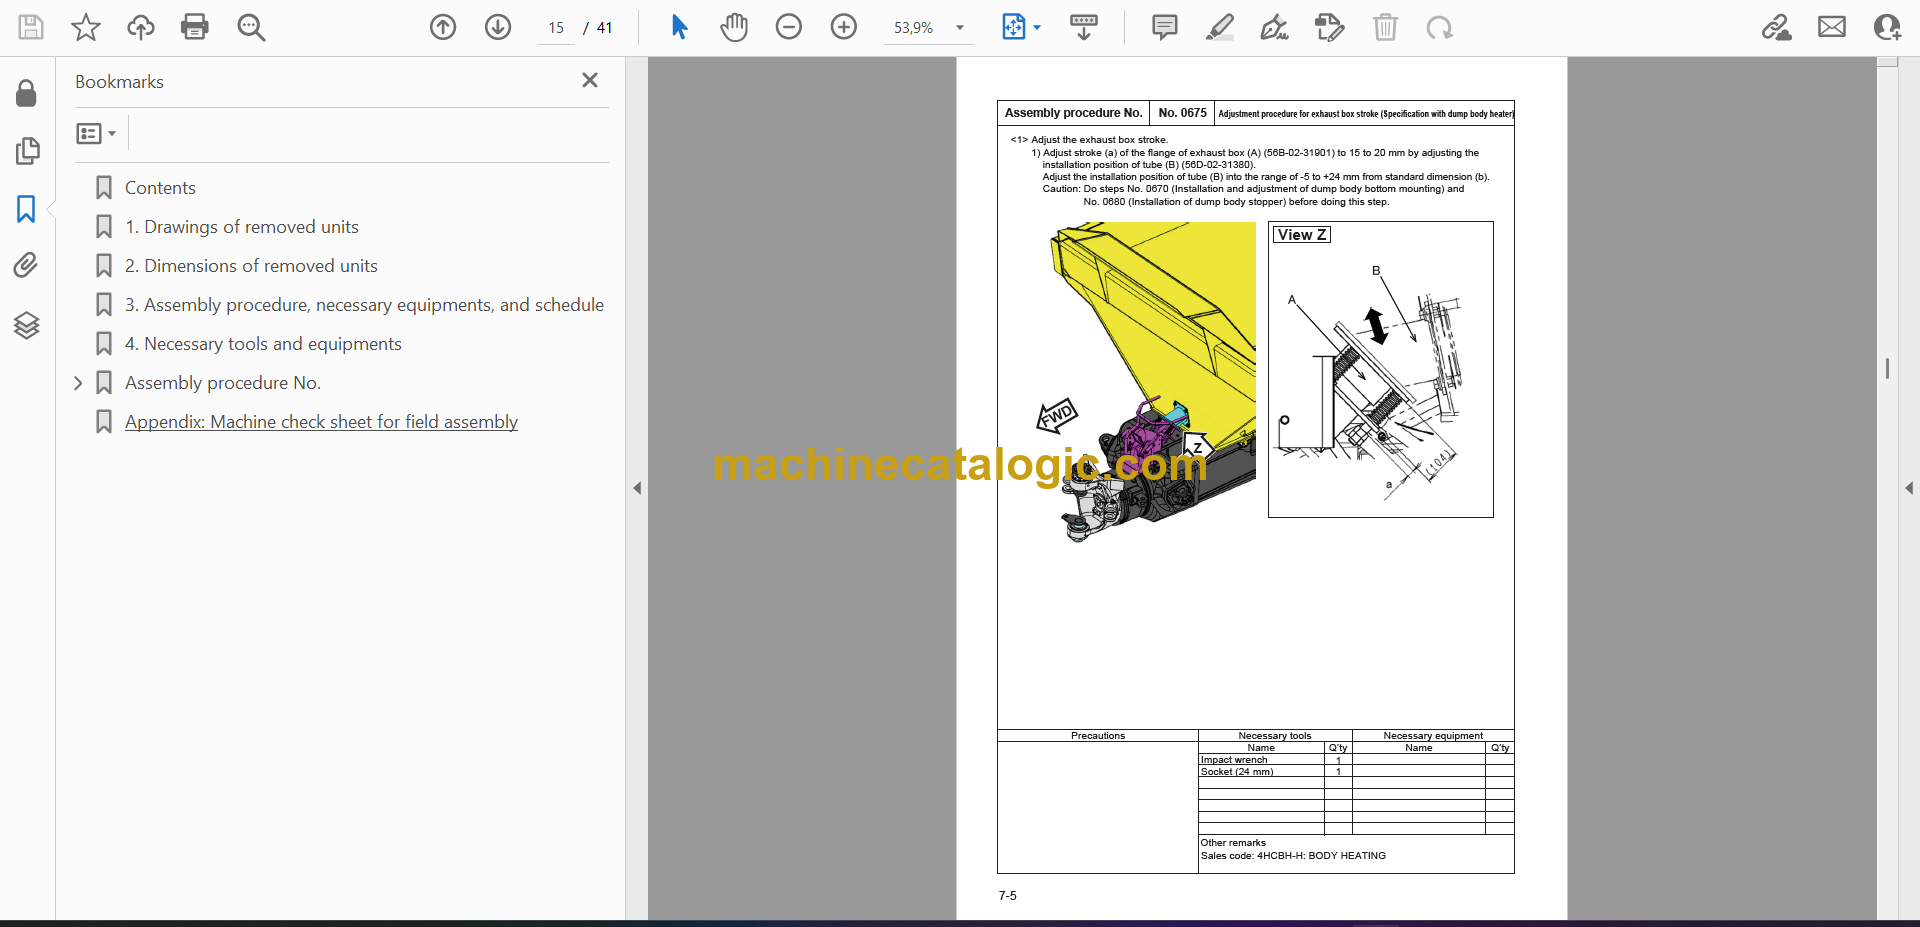The height and width of the screenshot is (927, 1920).
Task: Collapse the left navigation pane arrow
Action: (x=637, y=488)
